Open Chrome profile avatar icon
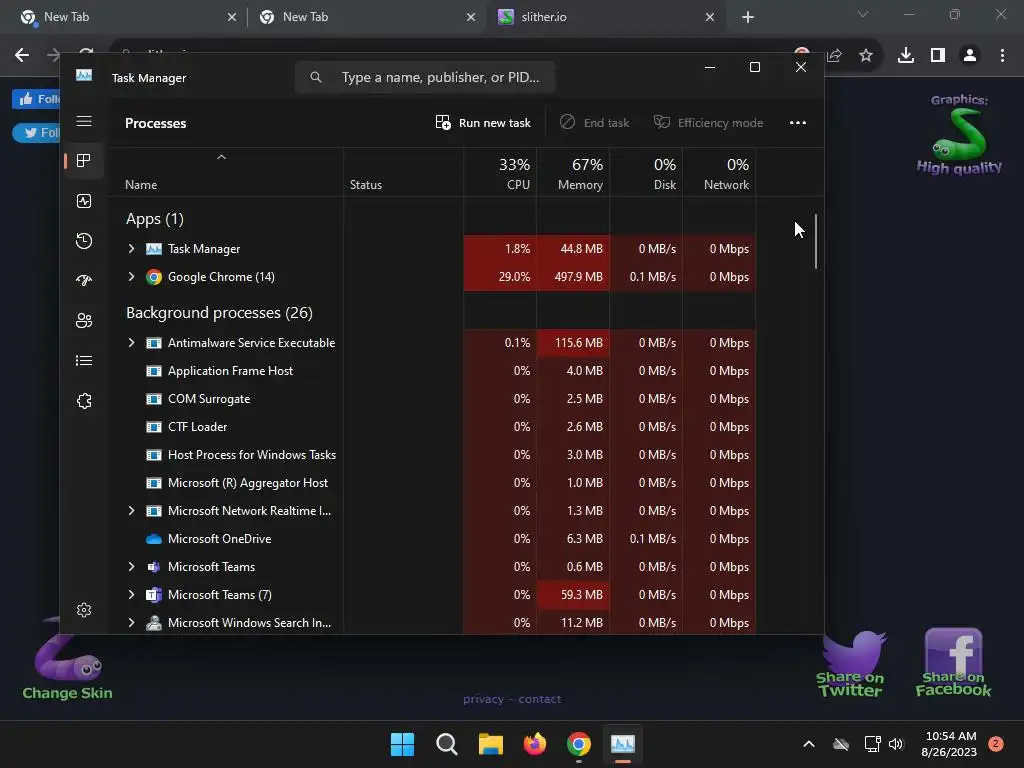Screen dimensions: 1024x768 pos(970,56)
